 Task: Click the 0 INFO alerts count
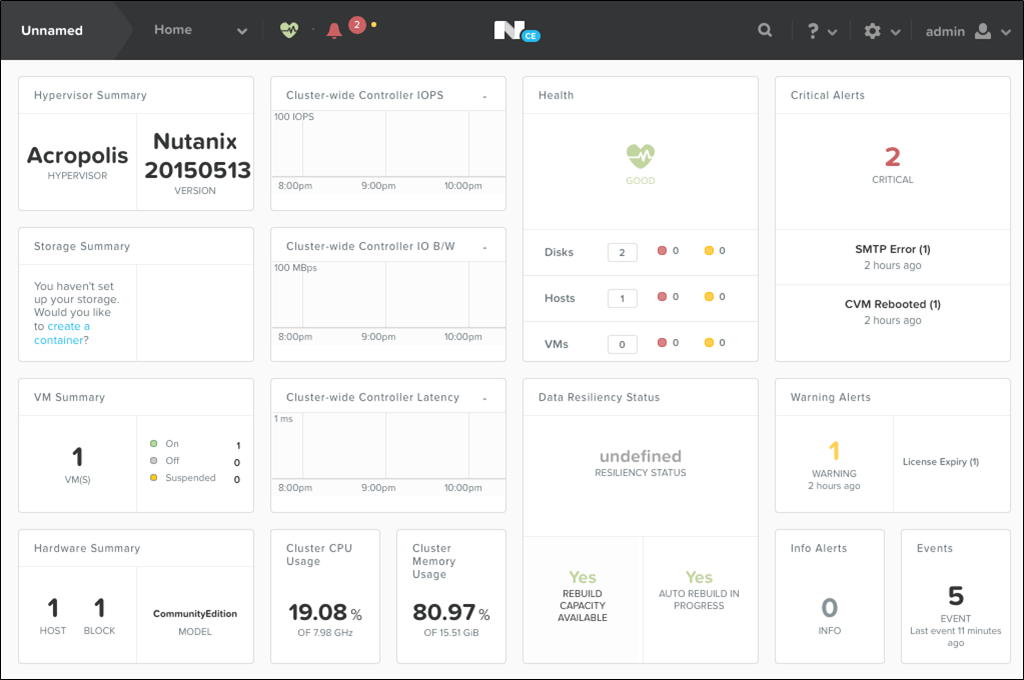(x=829, y=607)
